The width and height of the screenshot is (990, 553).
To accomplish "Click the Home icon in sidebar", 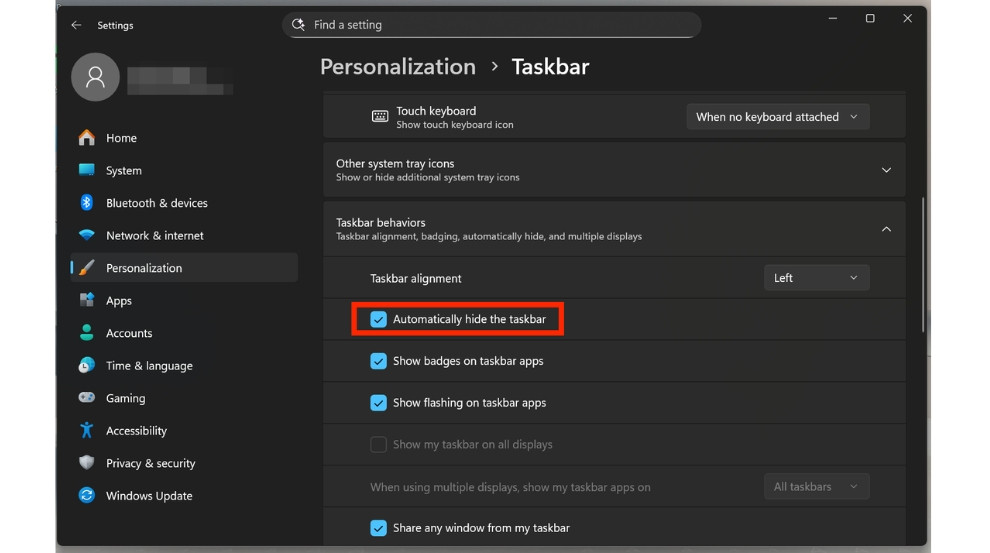I will [x=87, y=138].
